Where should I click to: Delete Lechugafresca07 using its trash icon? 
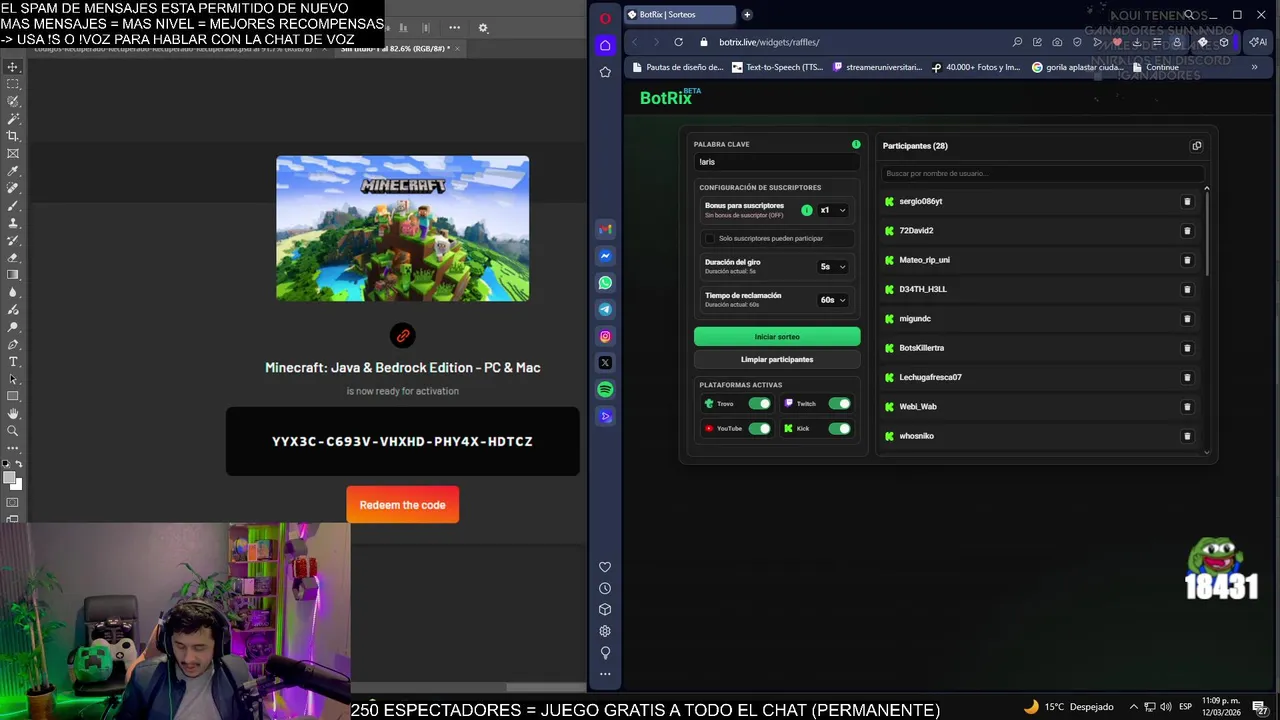click(x=1187, y=377)
